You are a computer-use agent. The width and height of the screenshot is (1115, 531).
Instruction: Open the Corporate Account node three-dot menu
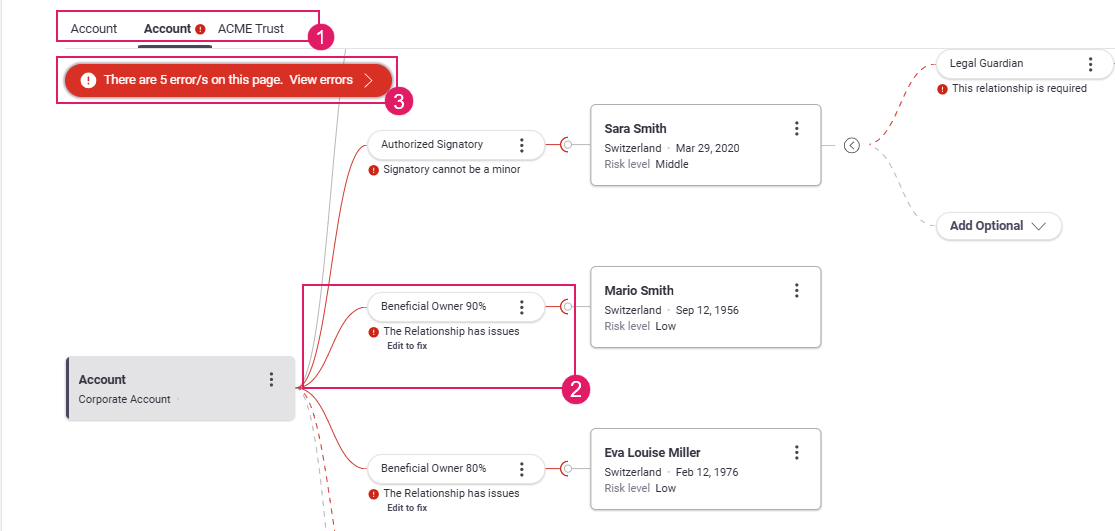[x=271, y=380]
